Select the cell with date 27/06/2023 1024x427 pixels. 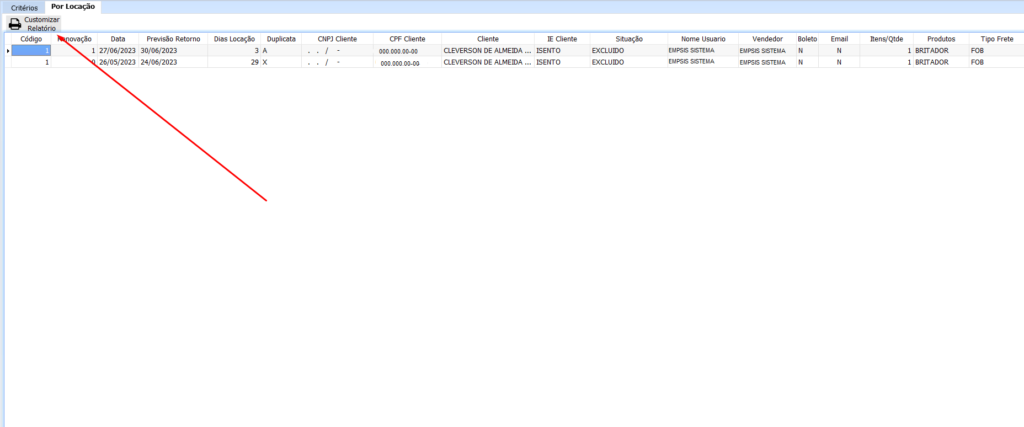[x=117, y=50]
